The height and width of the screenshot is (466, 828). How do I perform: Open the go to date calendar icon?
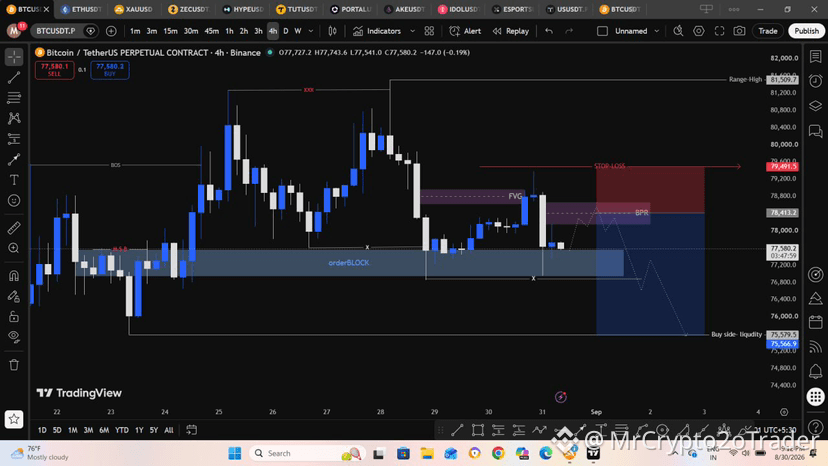click(192, 430)
